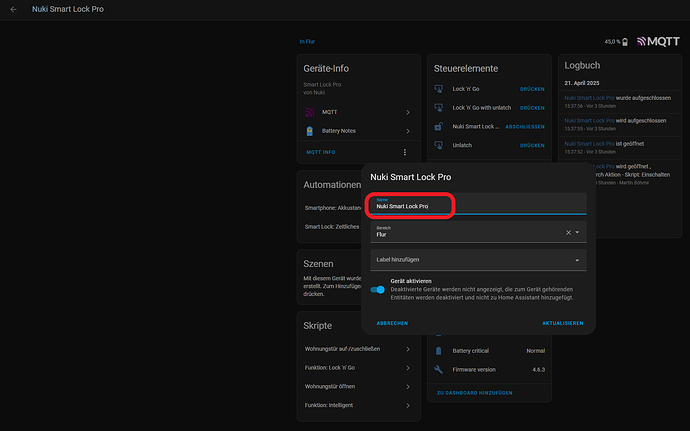Open logbook link for 'ist geöffnet'

(589, 144)
